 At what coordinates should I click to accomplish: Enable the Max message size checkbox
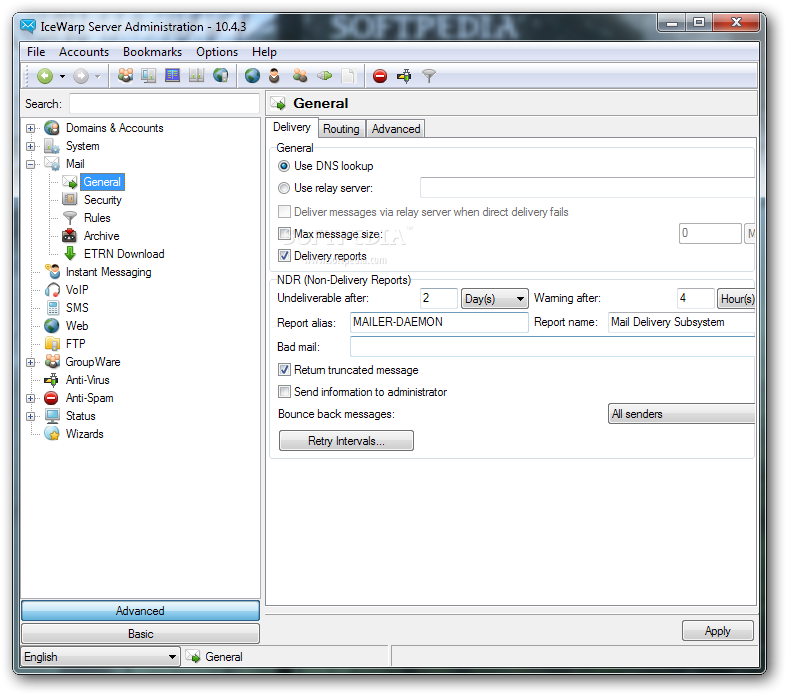pyautogui.click(x=284, y=234)
